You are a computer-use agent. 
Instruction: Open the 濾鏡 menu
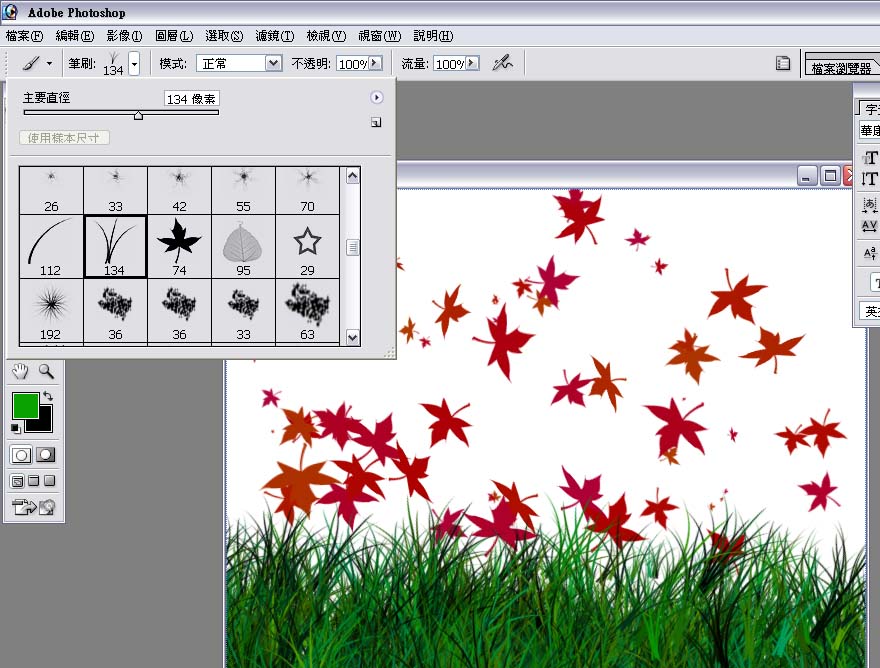click(274, 36)
